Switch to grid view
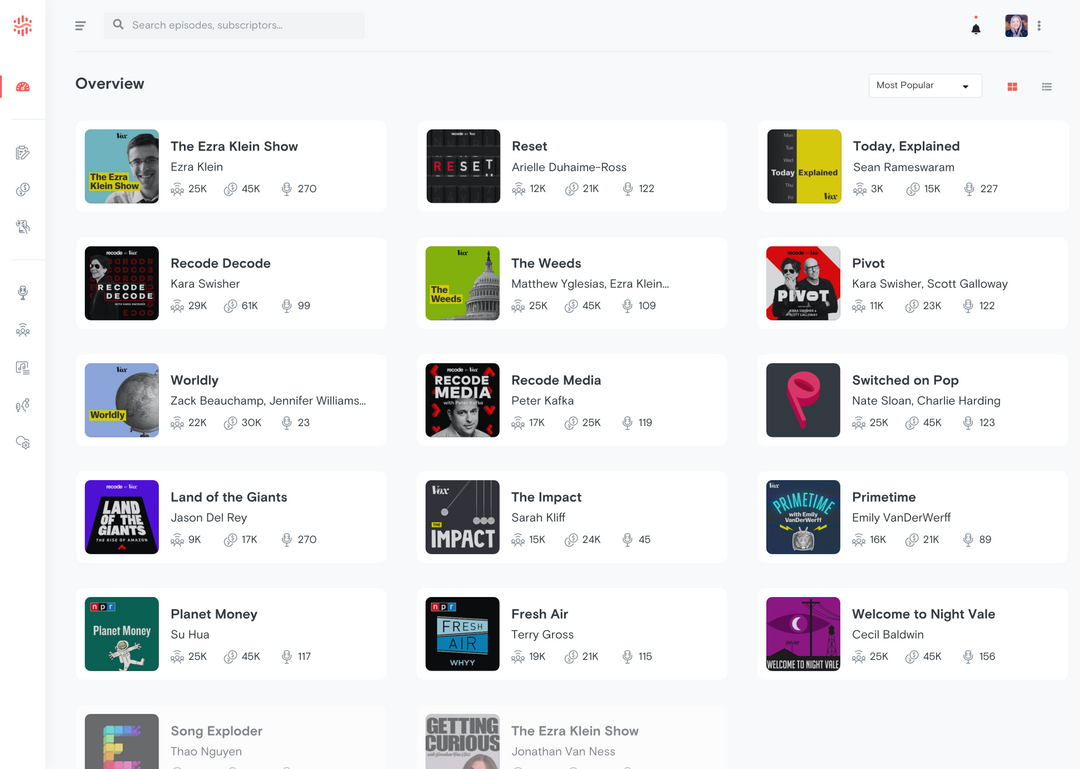The height and width of the screenshot is (769, 1080). (1012, 87)
